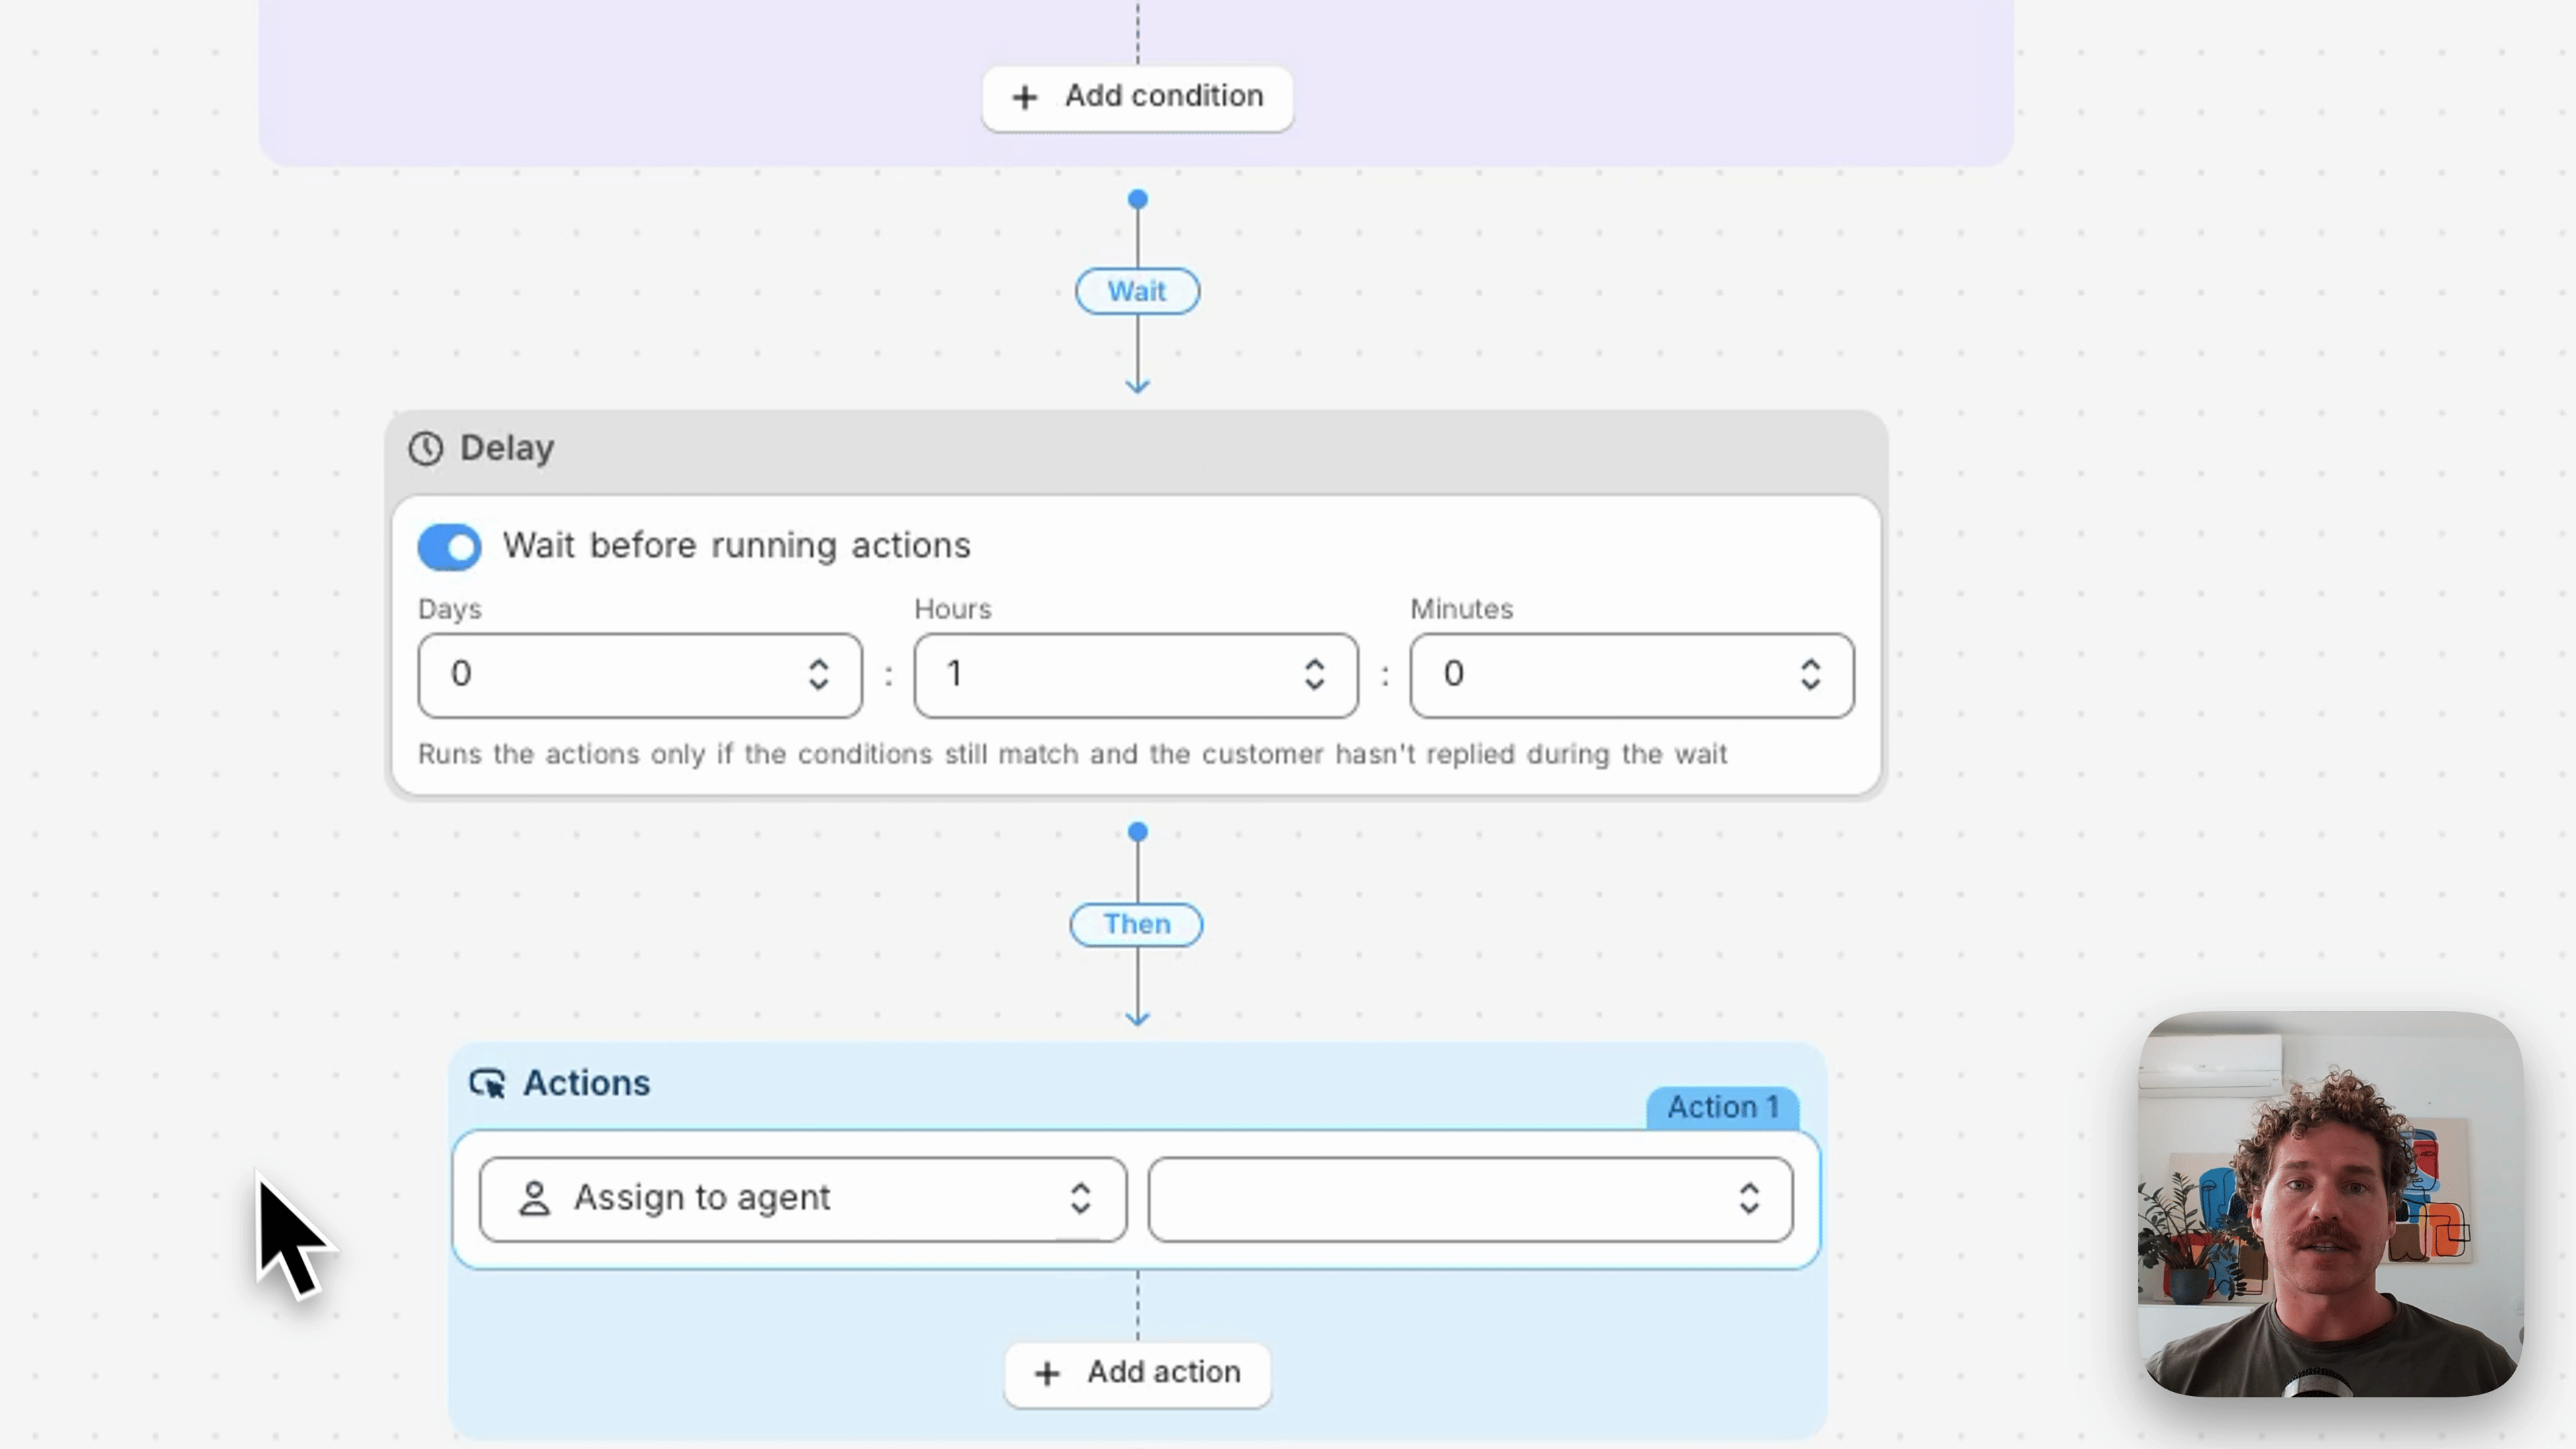Click the arrow tip below the Then label
Viewport: 2576px width, 1449px height.
(x=1138, y=1018)
